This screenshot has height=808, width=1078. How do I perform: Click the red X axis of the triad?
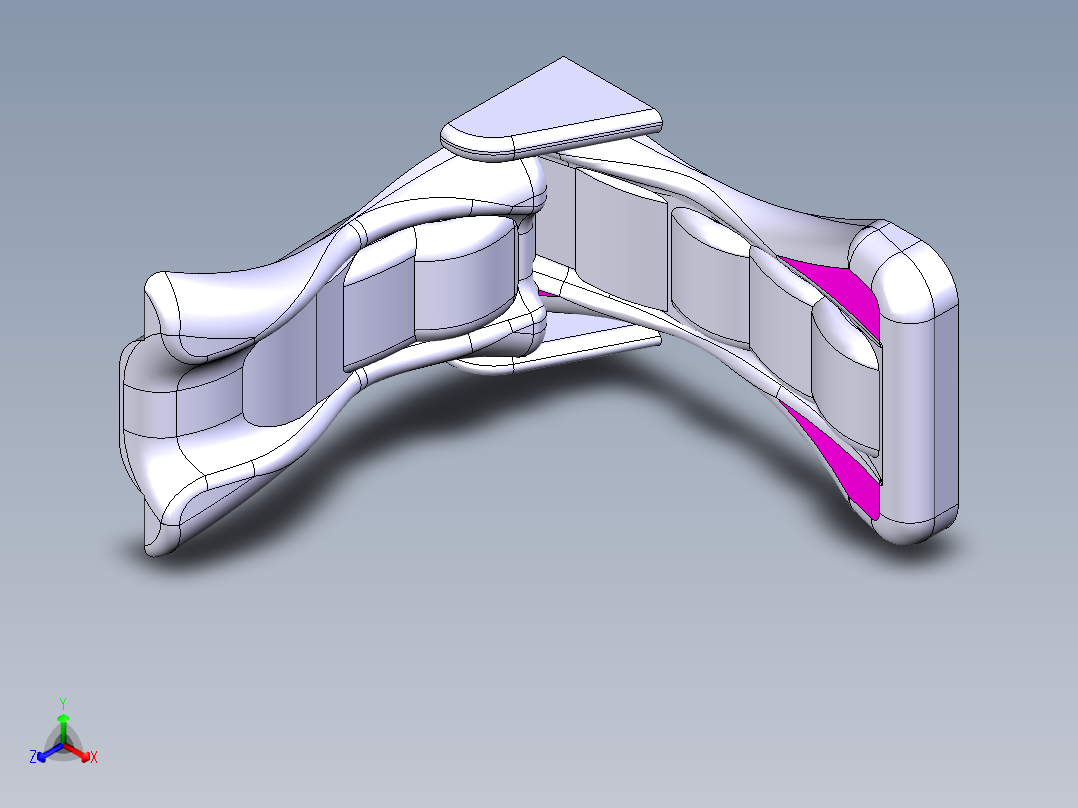pyautogui.click(x=78, y=752)
